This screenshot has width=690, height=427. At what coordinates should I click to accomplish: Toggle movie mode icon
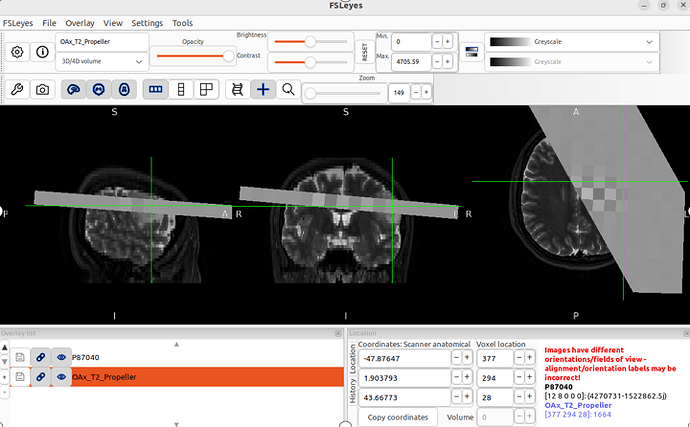pos(238,90)
